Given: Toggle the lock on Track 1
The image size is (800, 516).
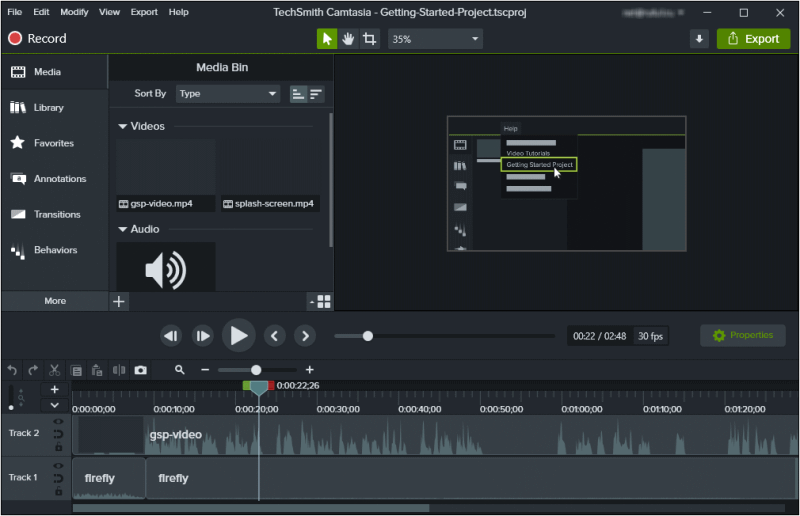Looking at the screenshot, I should (58, 490).
